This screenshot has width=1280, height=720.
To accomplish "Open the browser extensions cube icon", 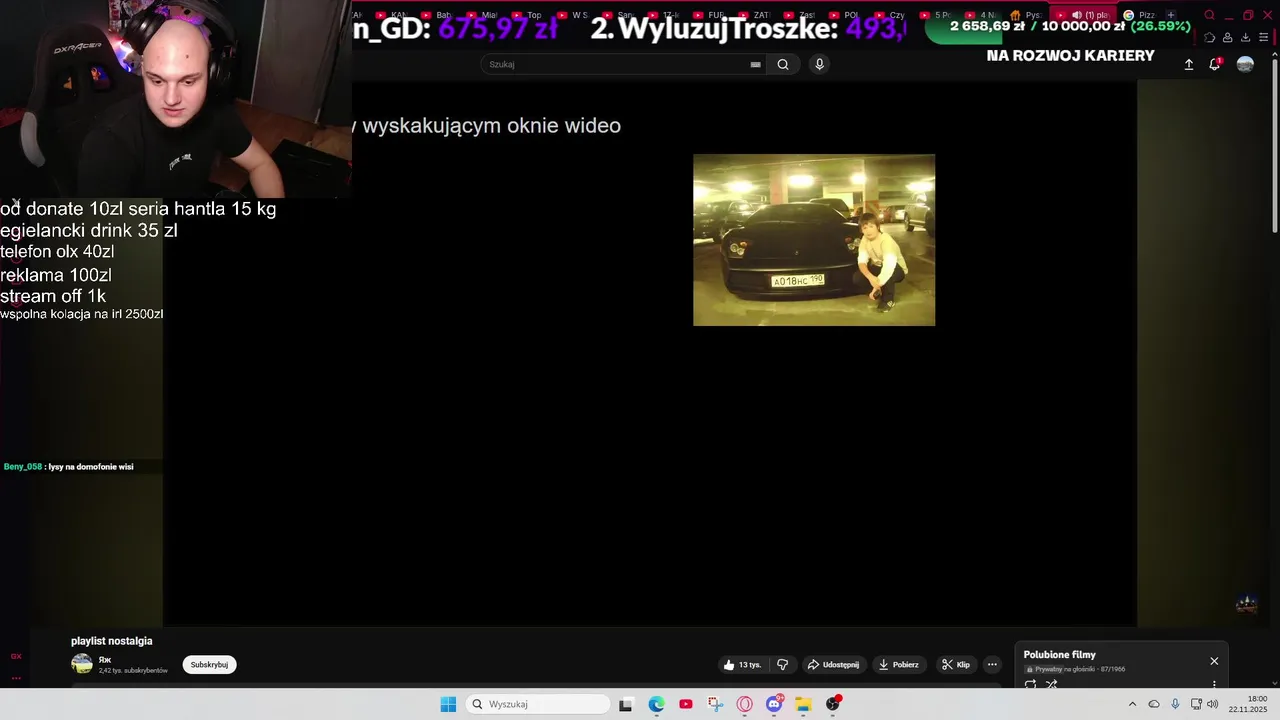I will [x=1209, y=38].
